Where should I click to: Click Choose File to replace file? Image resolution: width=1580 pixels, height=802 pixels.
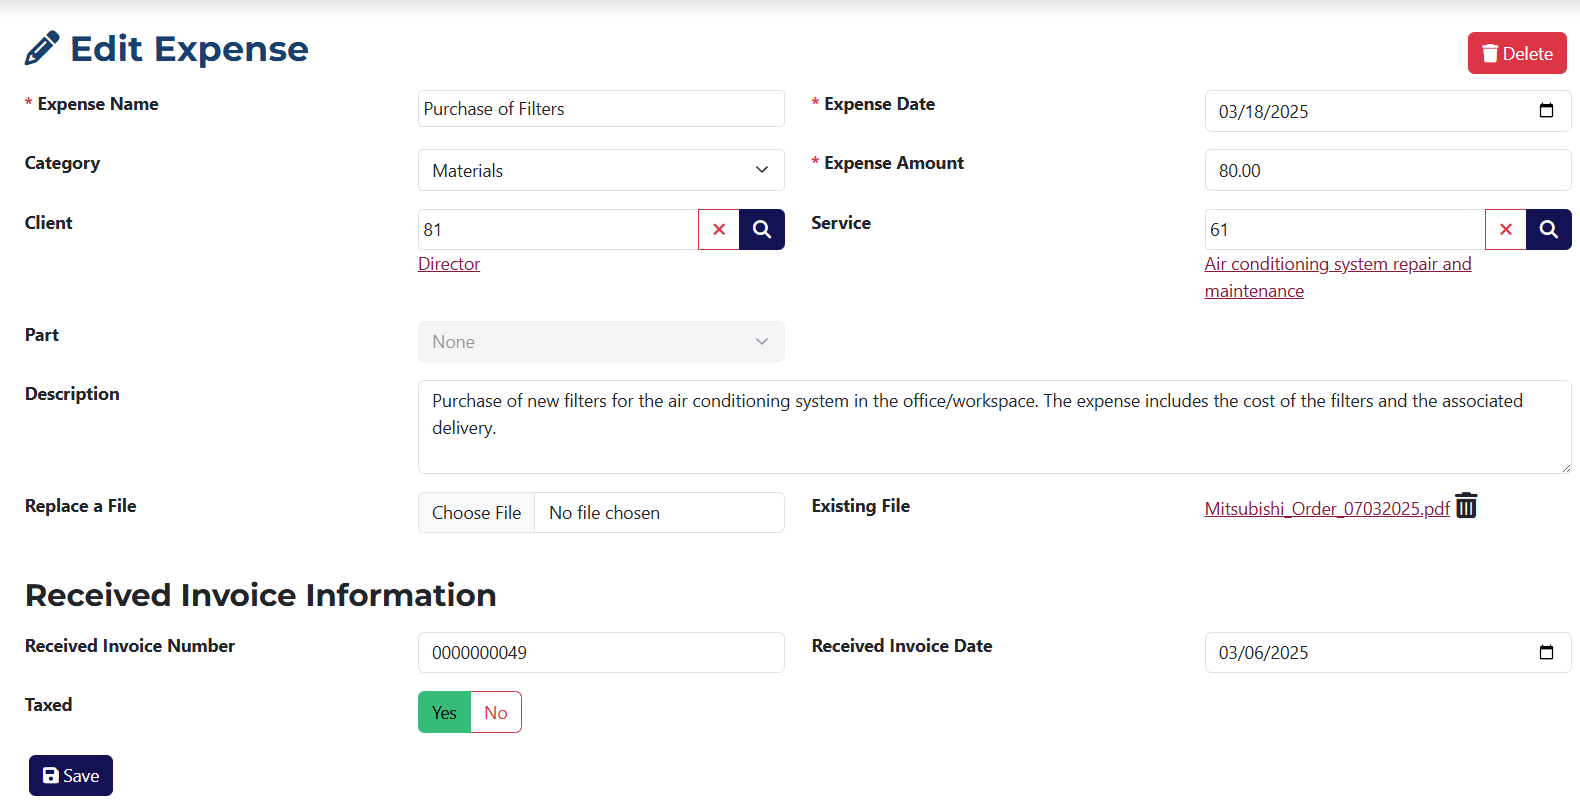pos(477,513)
